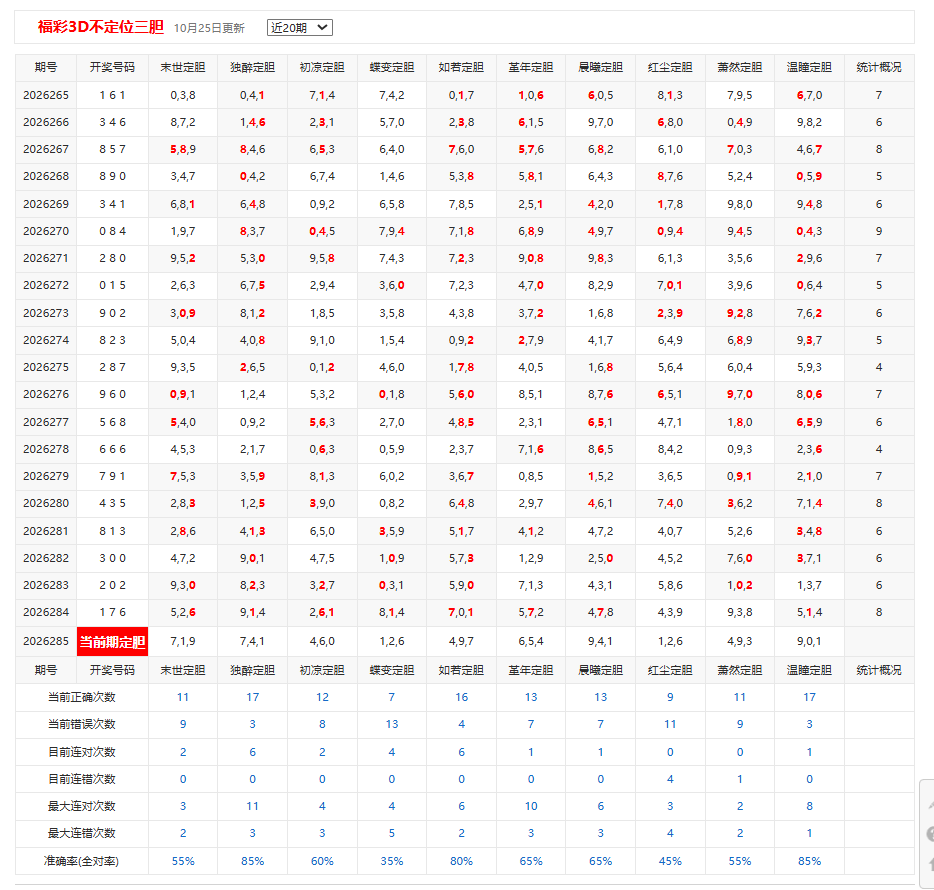Click the 开奖号码 header in the top row

pos(113,67)
